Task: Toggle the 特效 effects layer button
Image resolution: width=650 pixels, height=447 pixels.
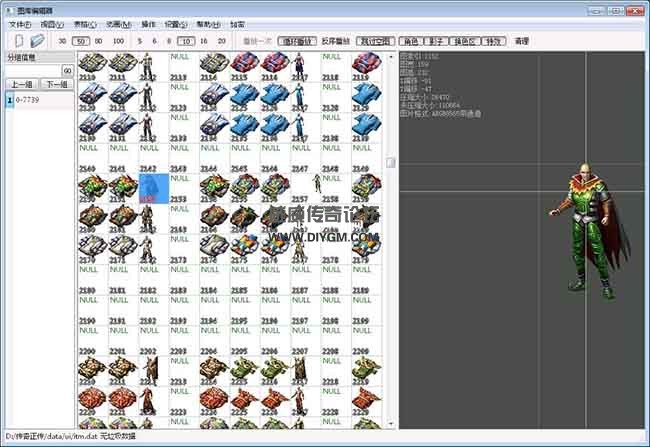Action: [494, 41]
